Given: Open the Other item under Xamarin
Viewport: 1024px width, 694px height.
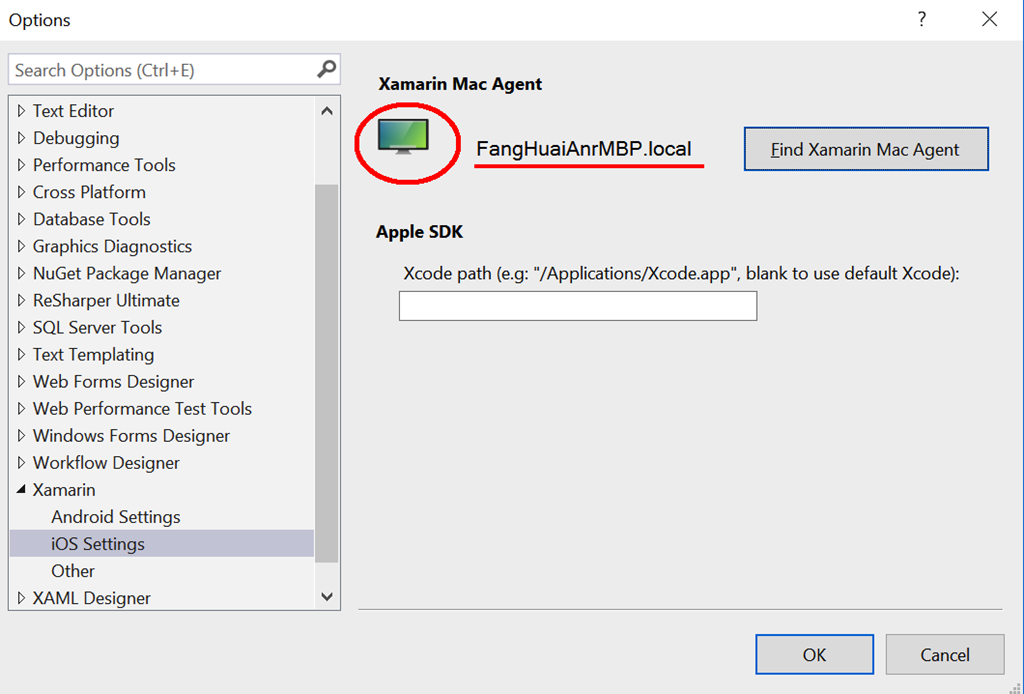Looking at the screenshot, I should coord(73,571).
